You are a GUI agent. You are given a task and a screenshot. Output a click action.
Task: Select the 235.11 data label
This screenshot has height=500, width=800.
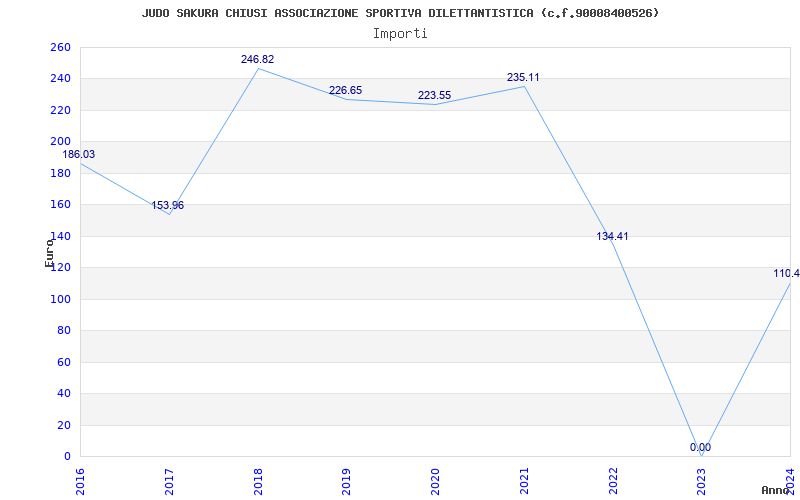coord(523,78)
